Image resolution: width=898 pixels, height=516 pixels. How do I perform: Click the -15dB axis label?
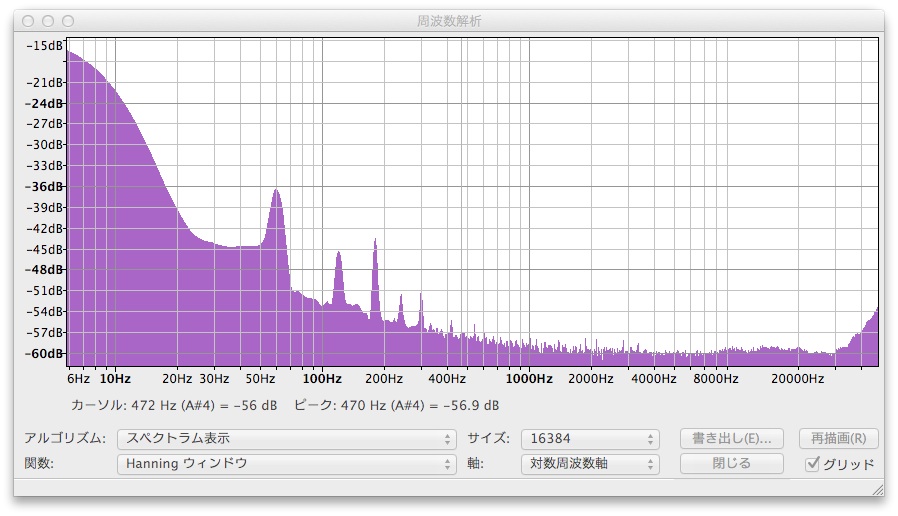(x=45, y=46)
